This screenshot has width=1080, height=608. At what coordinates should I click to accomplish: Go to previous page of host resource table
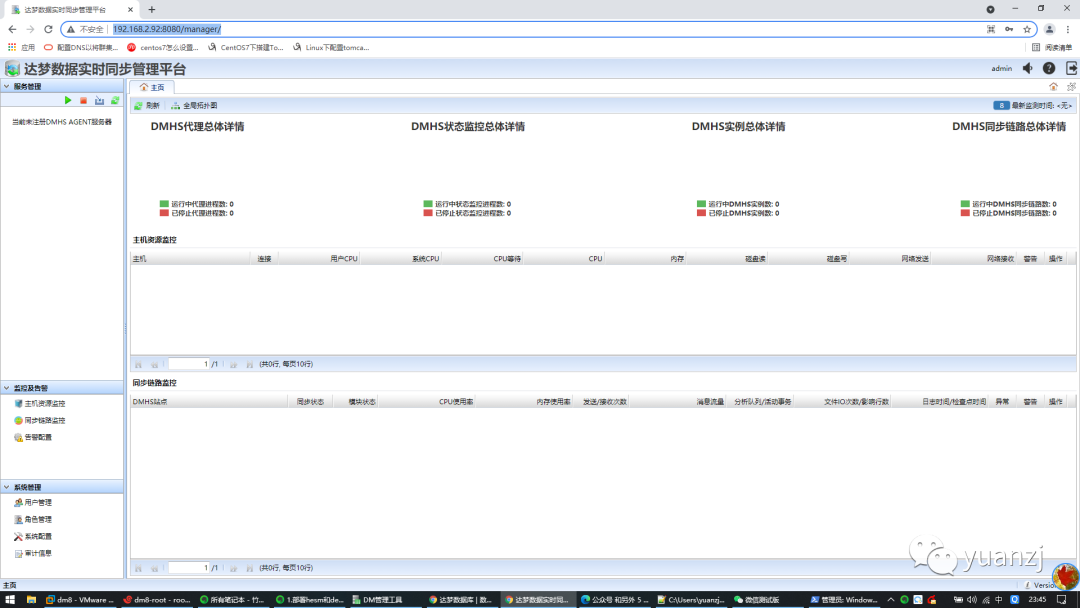154,364
